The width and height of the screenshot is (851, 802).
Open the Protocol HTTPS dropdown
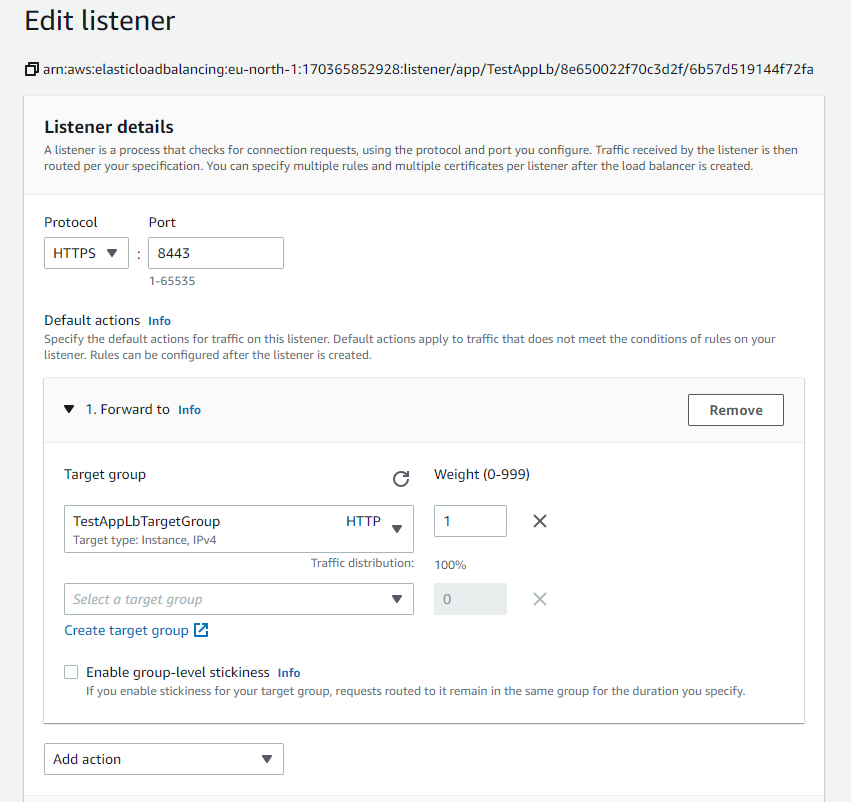coord(86,253)
